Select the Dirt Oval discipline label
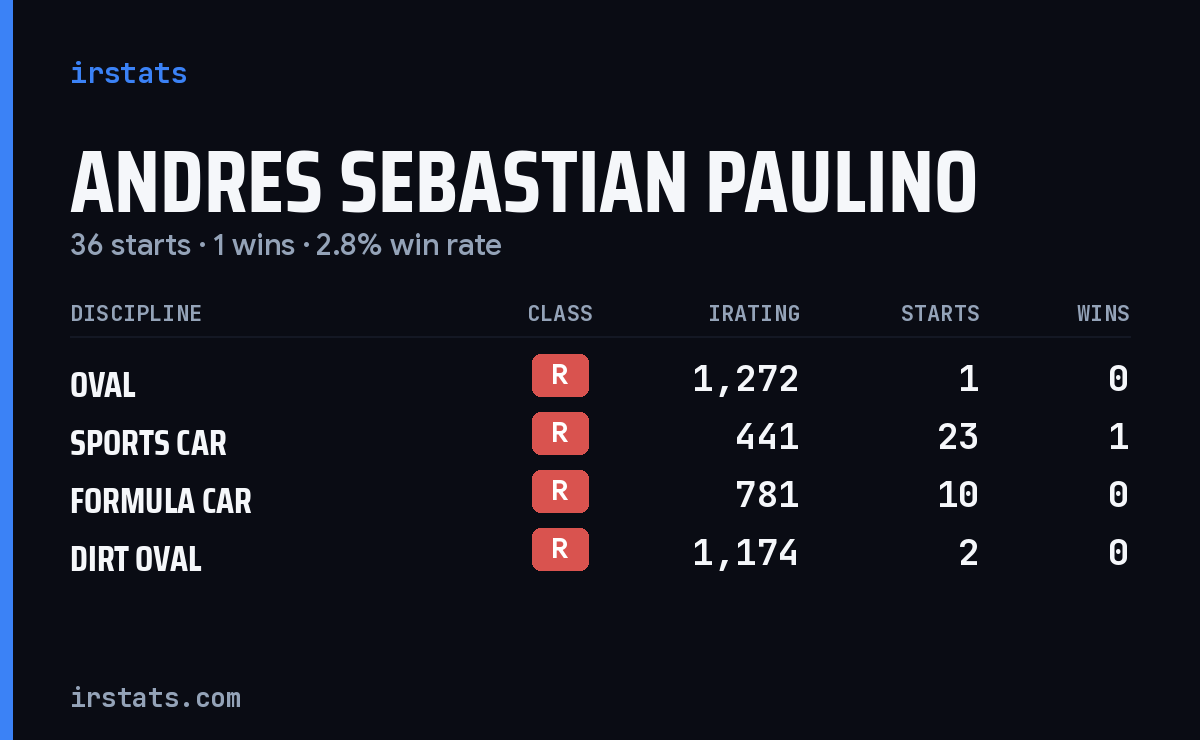This screenshot has width=1200, height=740. coord(136,559)
